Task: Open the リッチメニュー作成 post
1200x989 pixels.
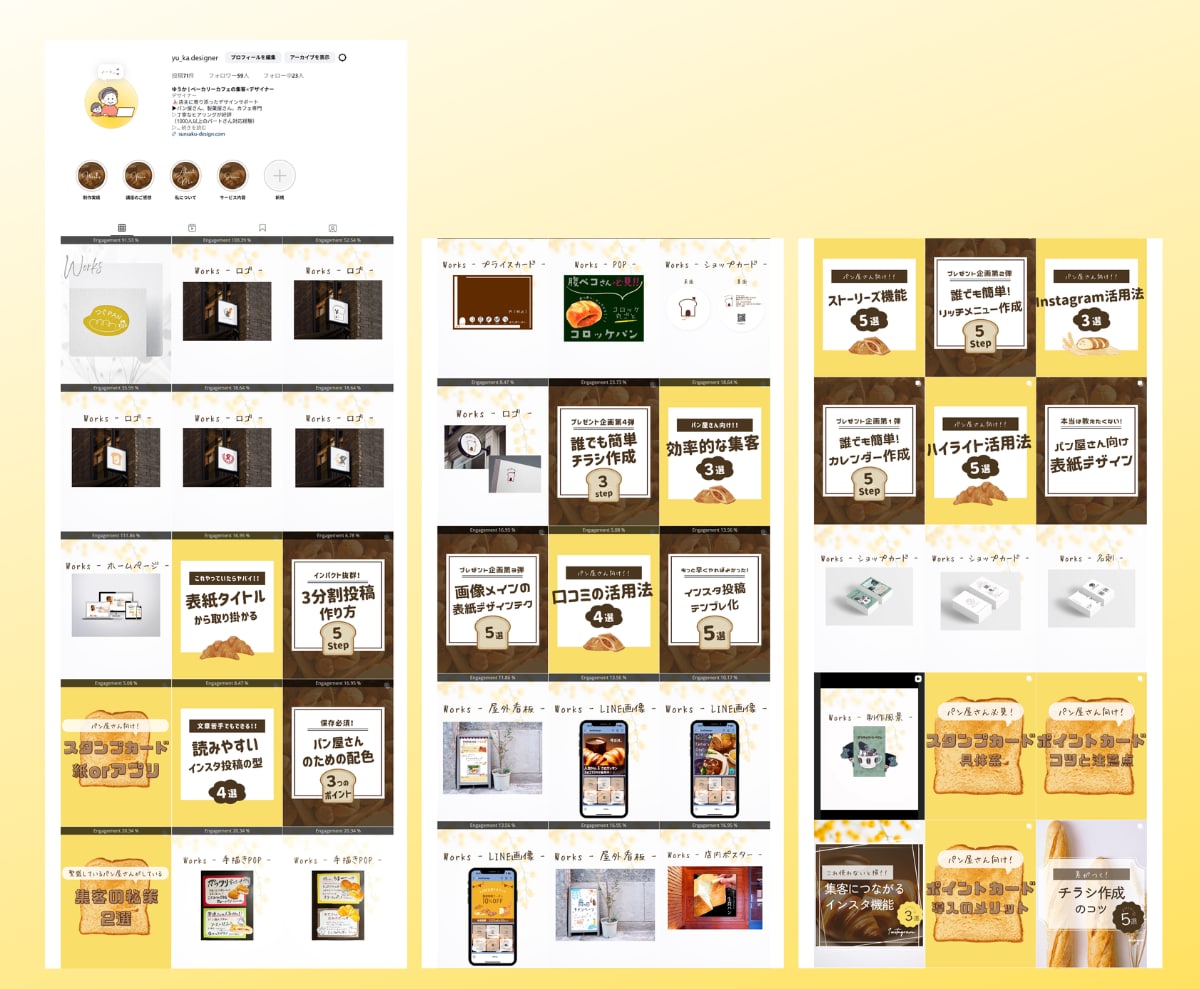Action: [980, 307]
